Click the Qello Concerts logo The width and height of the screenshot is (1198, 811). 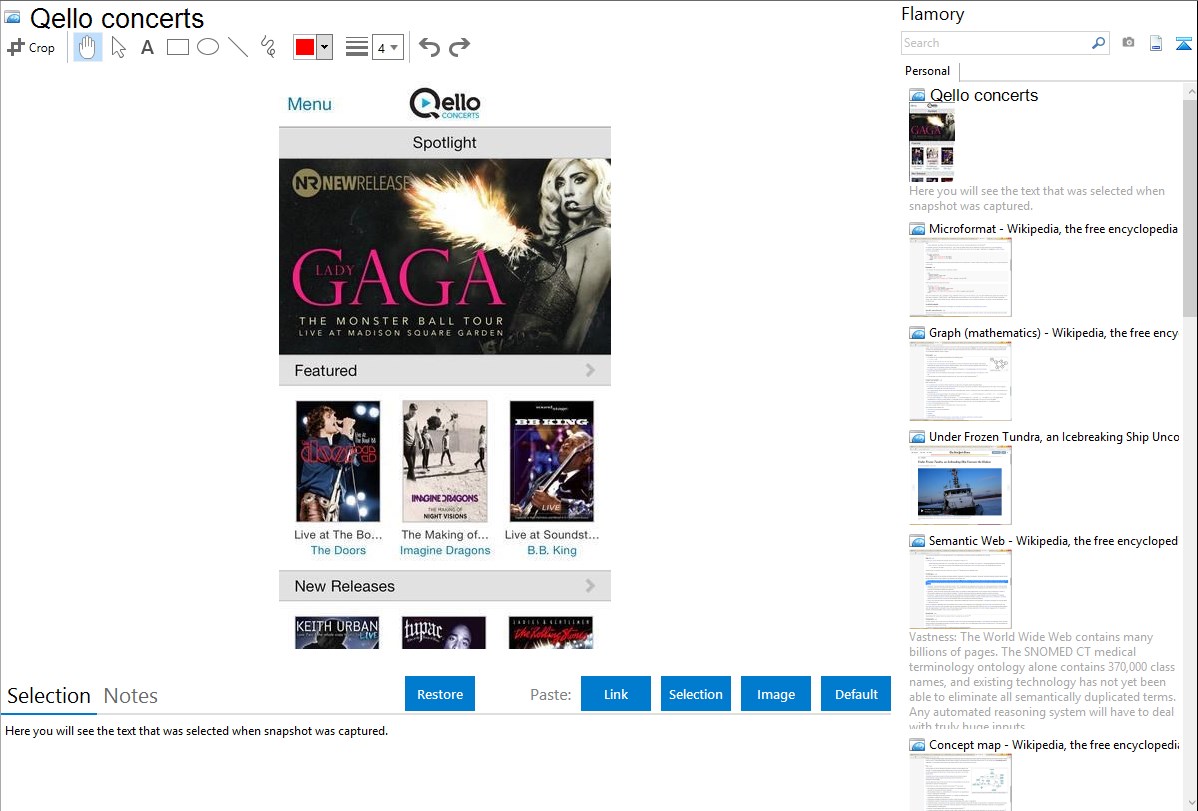[445, 103]
